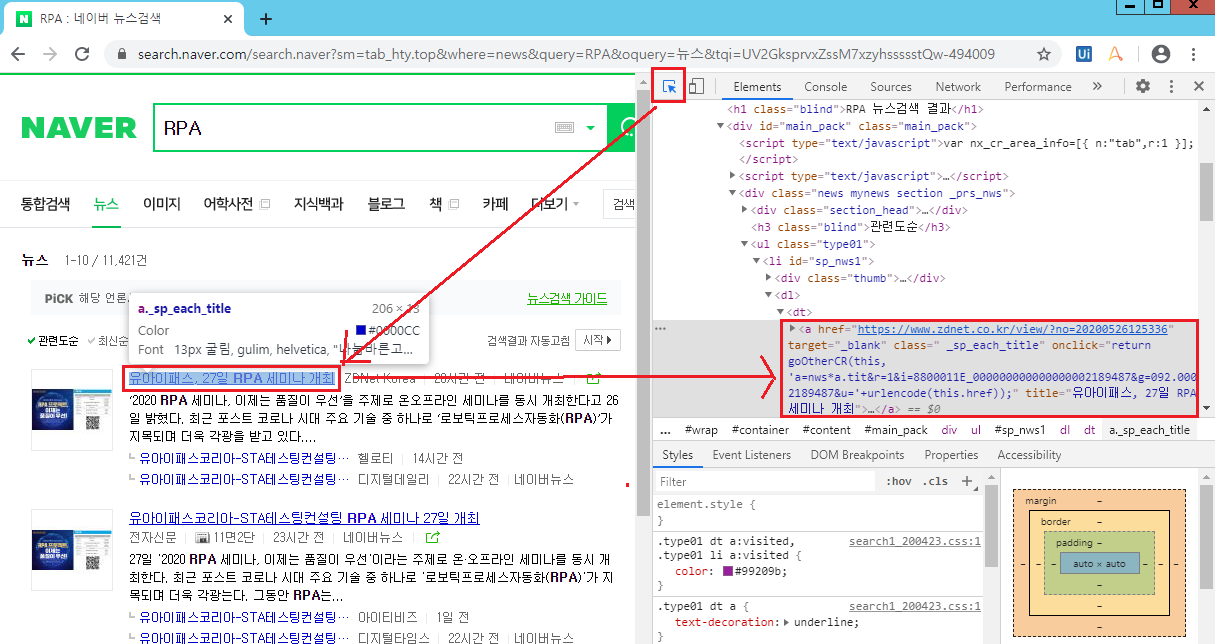The width and height of the screenshot is (1215, 644).
Task: Click the ellipsis actions on selected DOM row
Action: (x=660, y=328)
